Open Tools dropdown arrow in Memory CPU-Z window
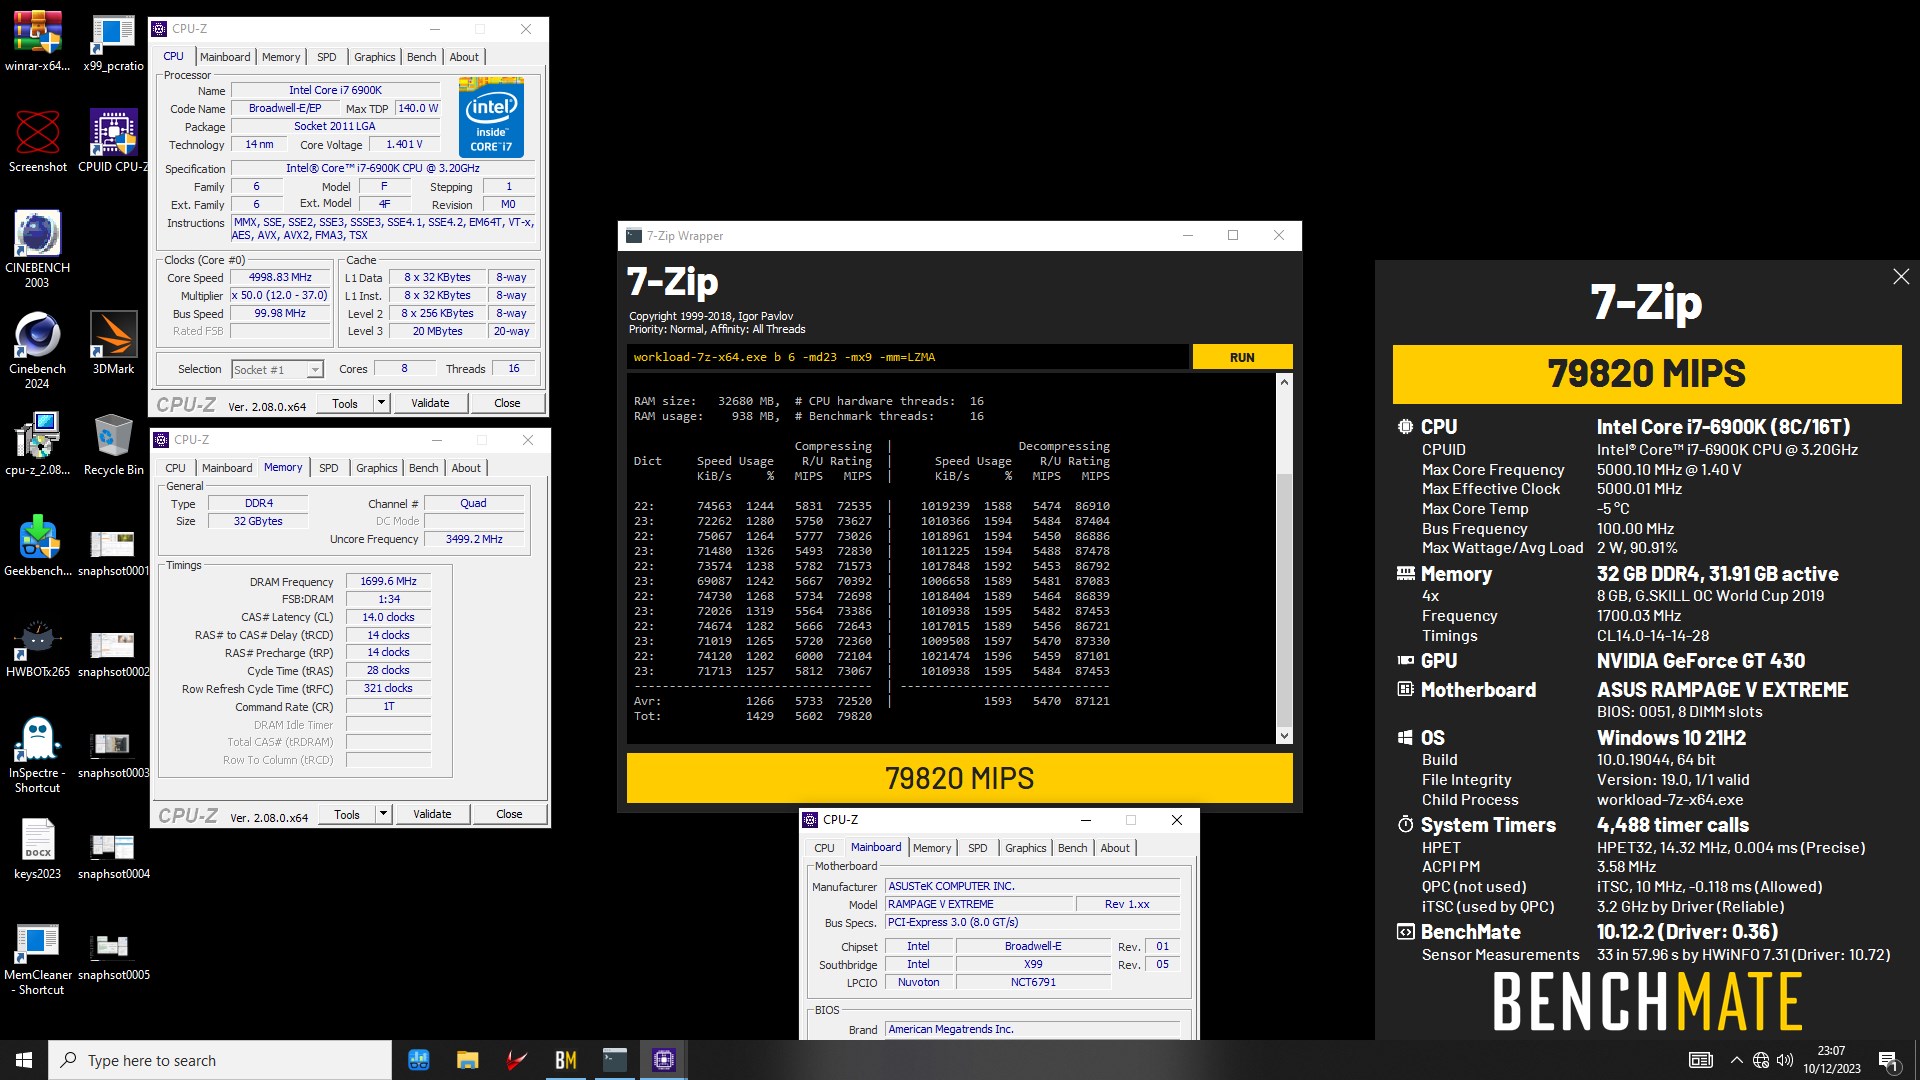 pos(383,814)
